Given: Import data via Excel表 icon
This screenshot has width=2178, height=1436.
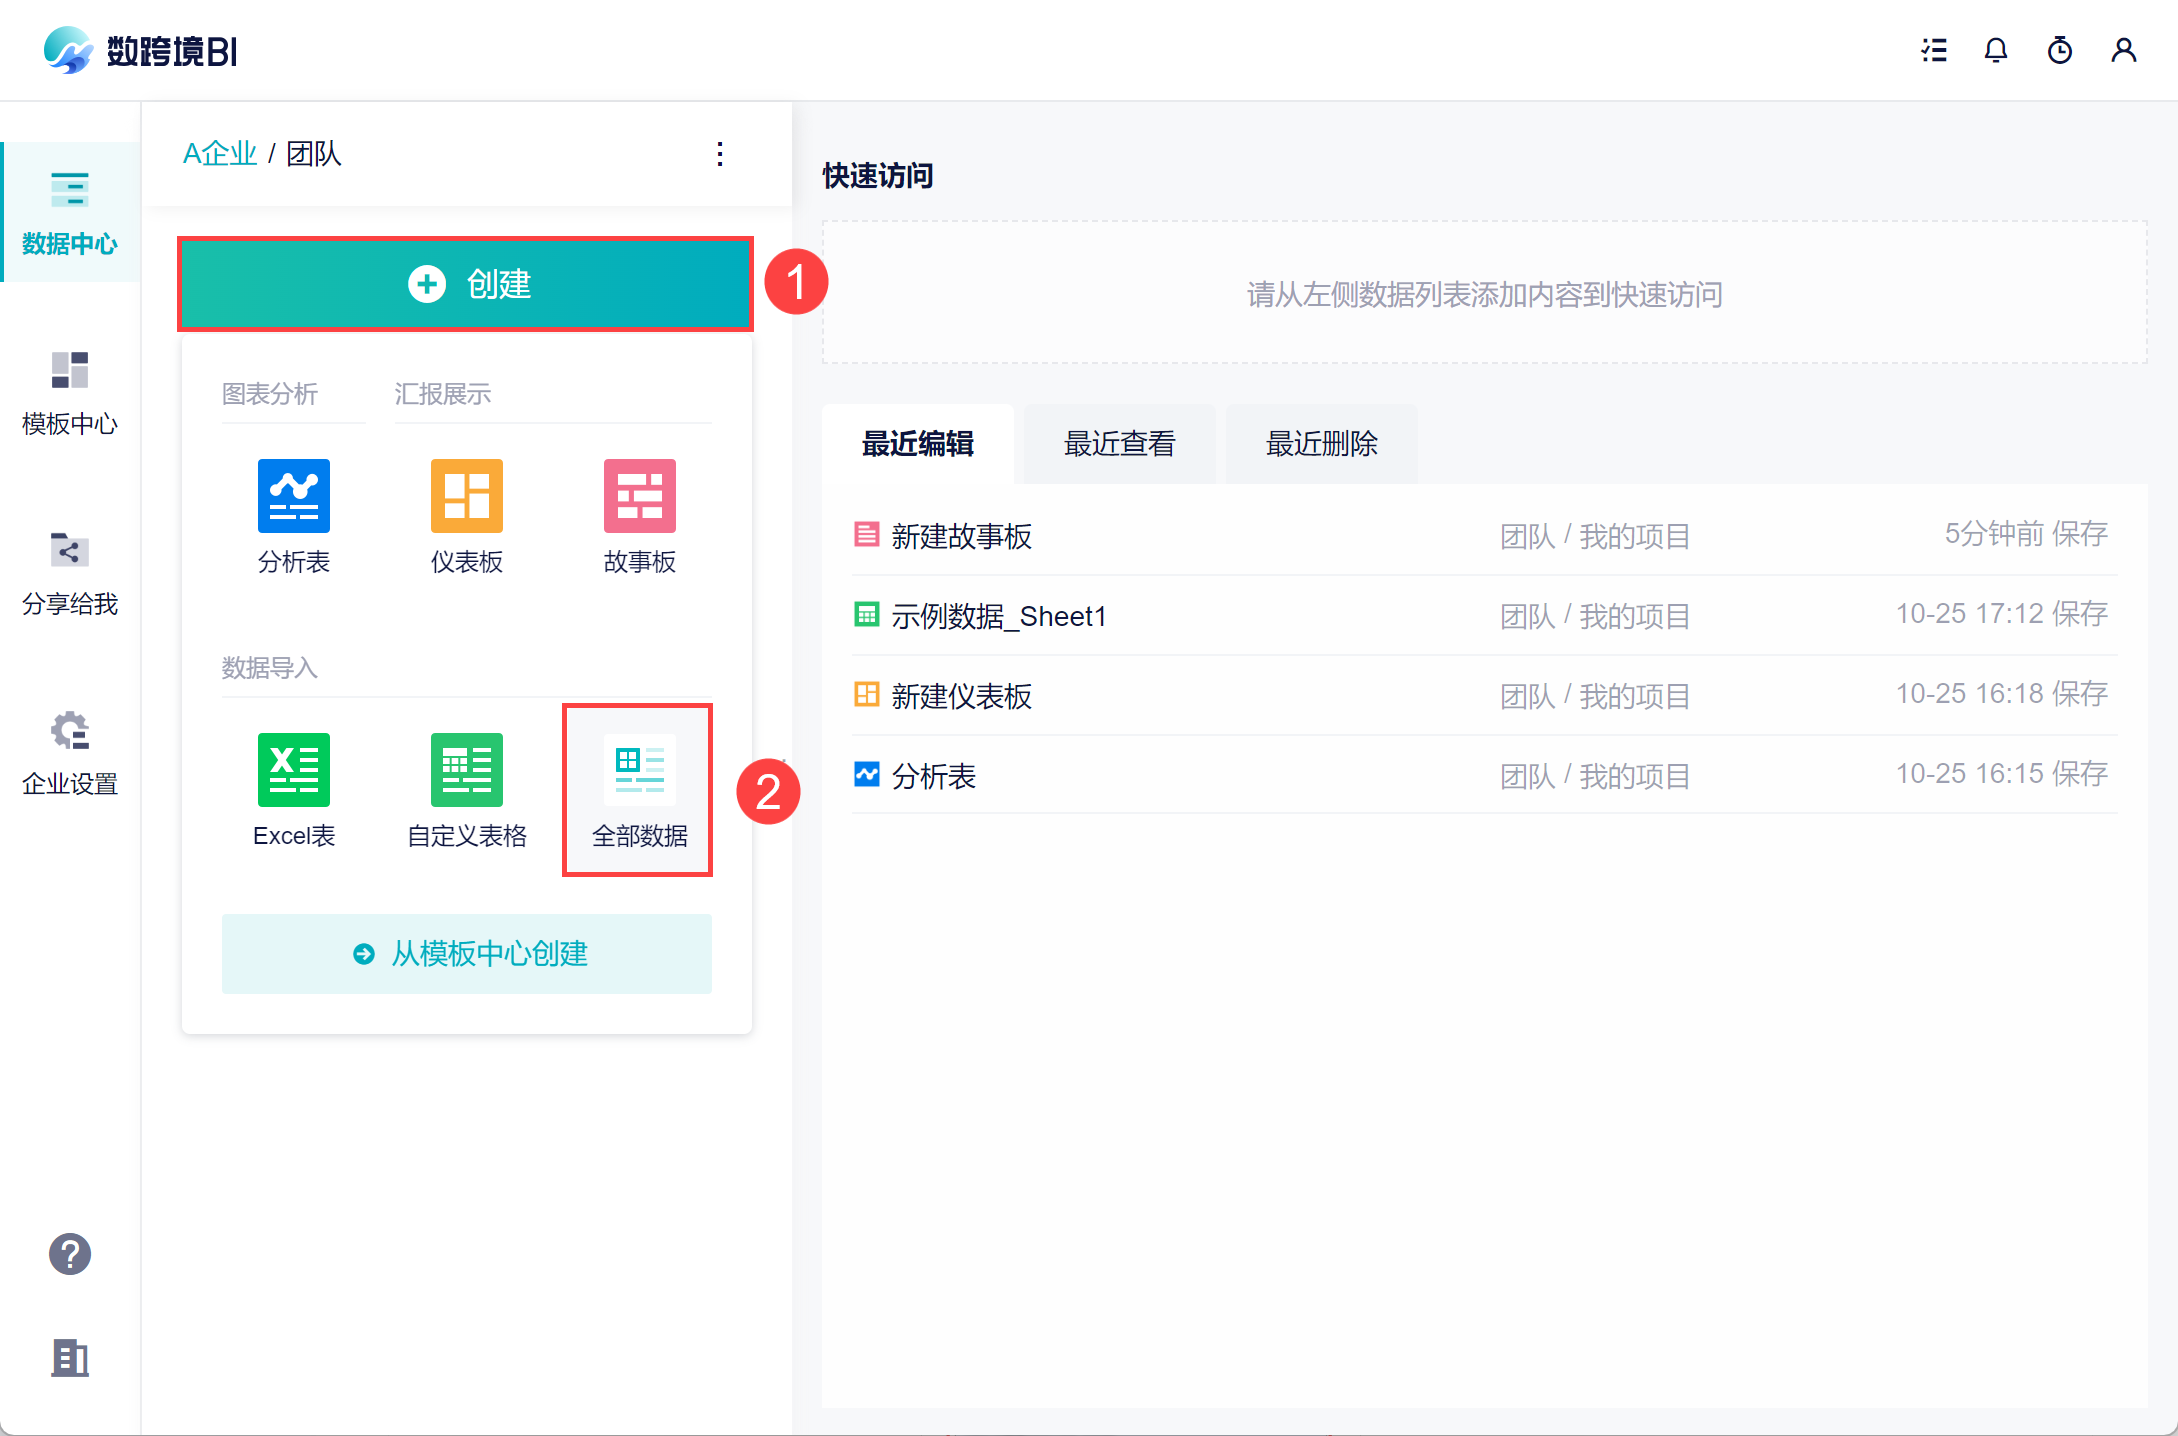Looking at the screenshot, I should (293, 770).
